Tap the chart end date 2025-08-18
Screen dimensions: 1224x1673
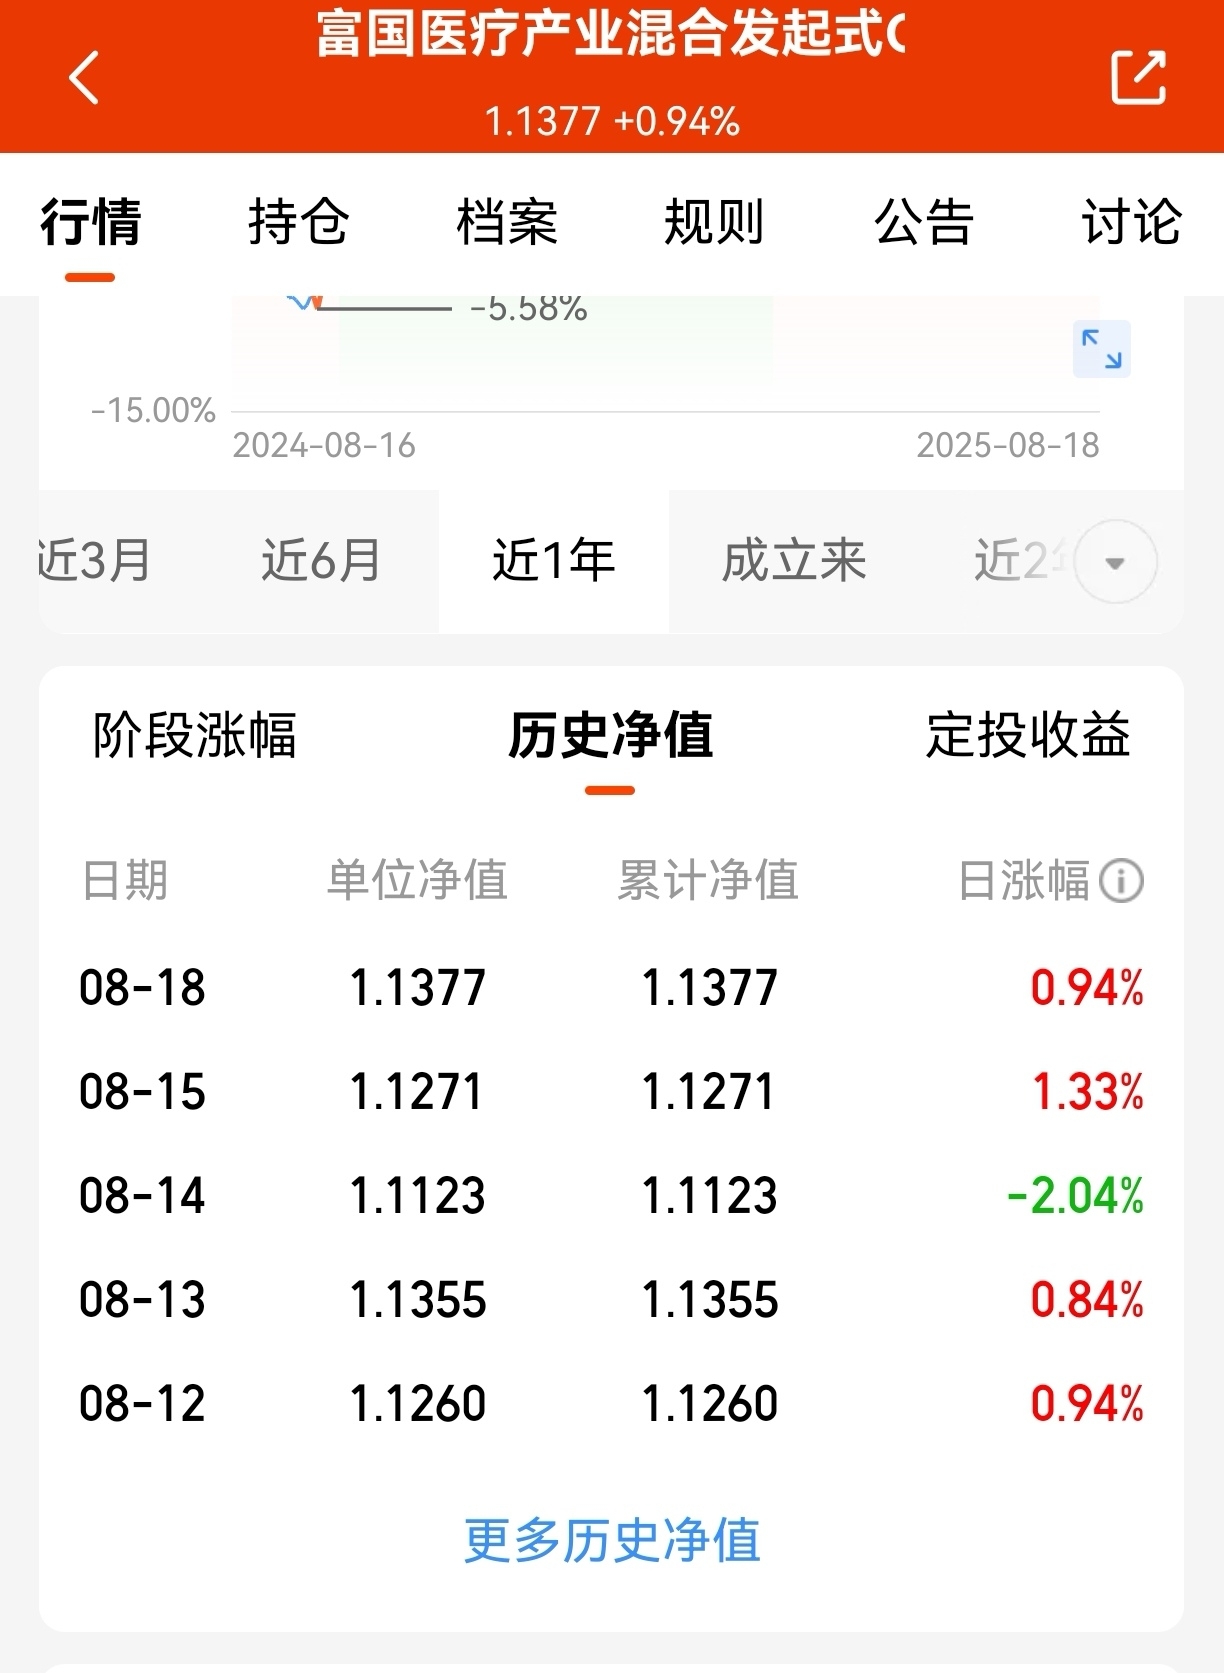tap(1008, 445)
